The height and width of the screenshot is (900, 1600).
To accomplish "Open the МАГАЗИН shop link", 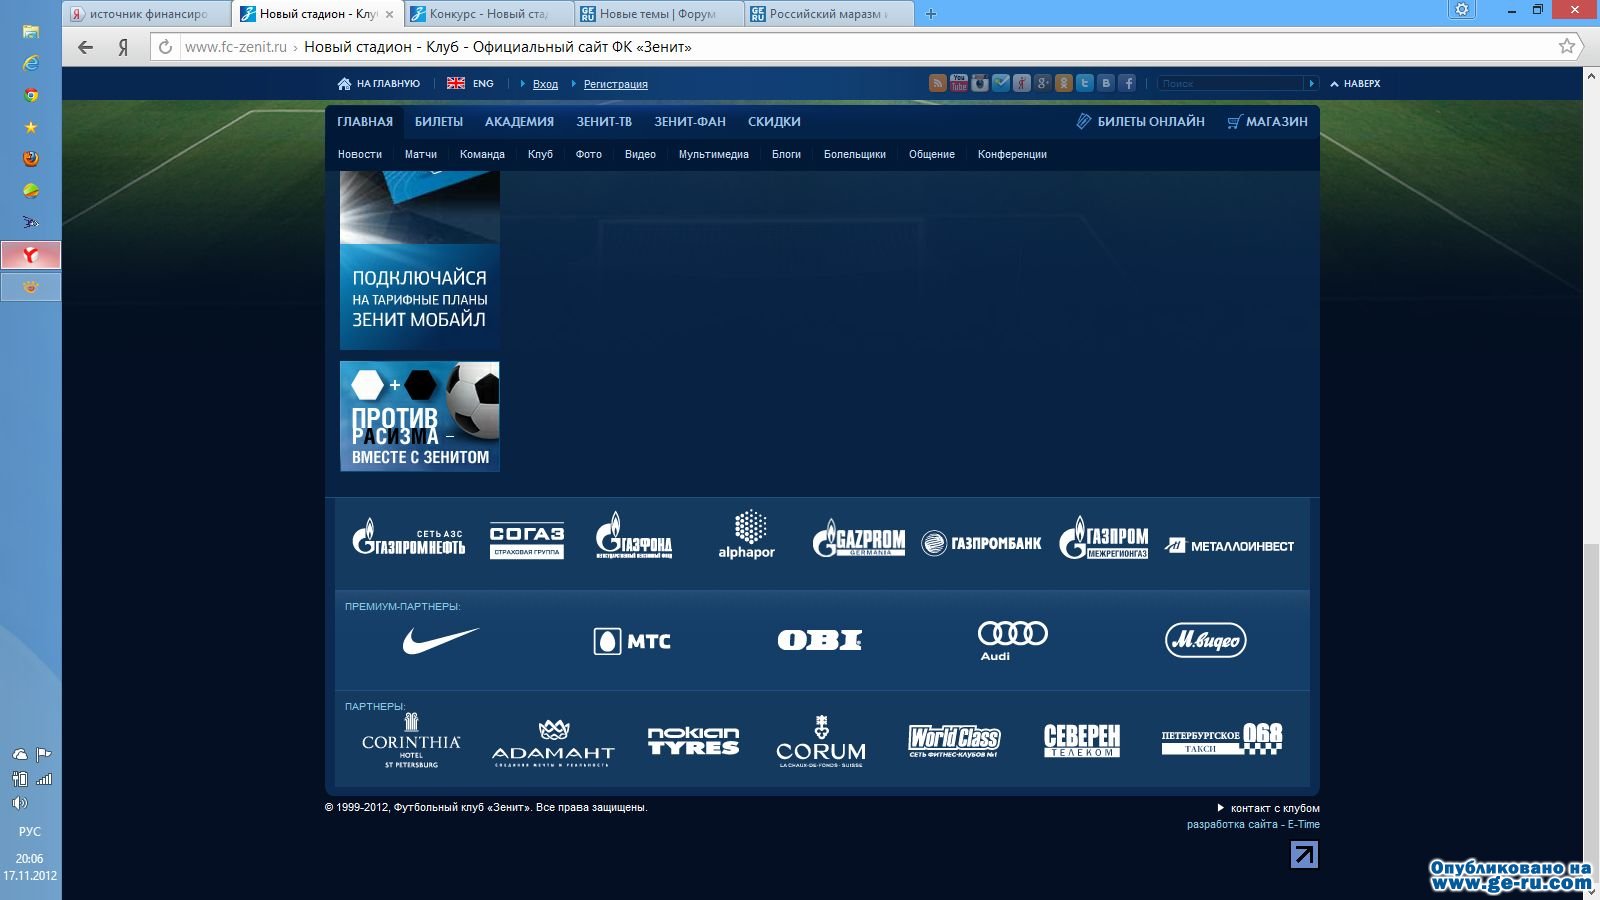I will (x=1267, y=122).
